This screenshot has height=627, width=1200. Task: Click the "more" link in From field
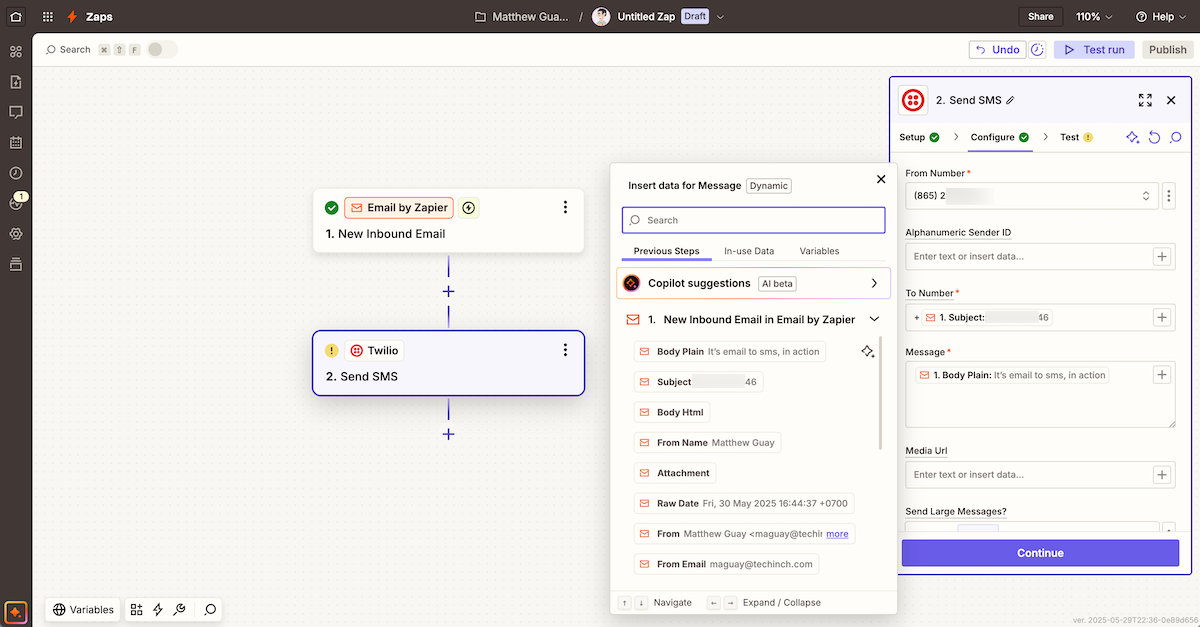point(837,534)
